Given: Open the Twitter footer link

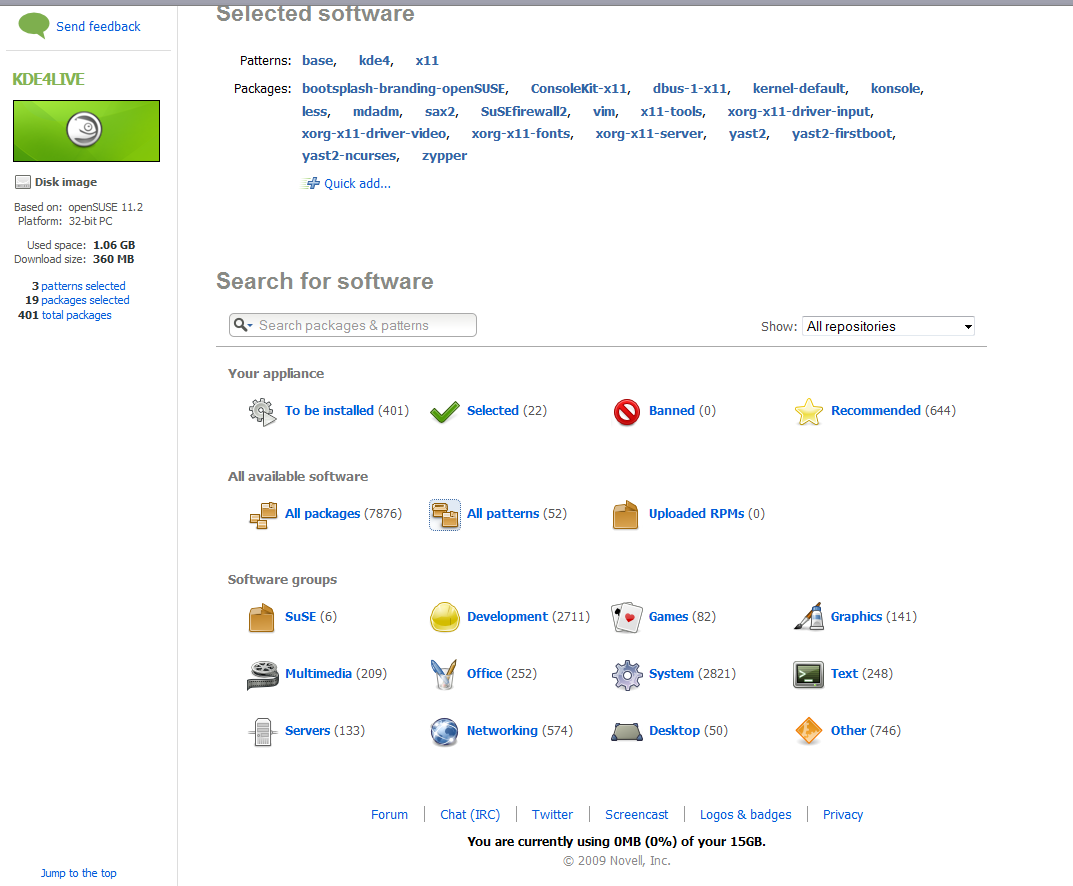Looking at the screenshot, I should coord(552,814).
